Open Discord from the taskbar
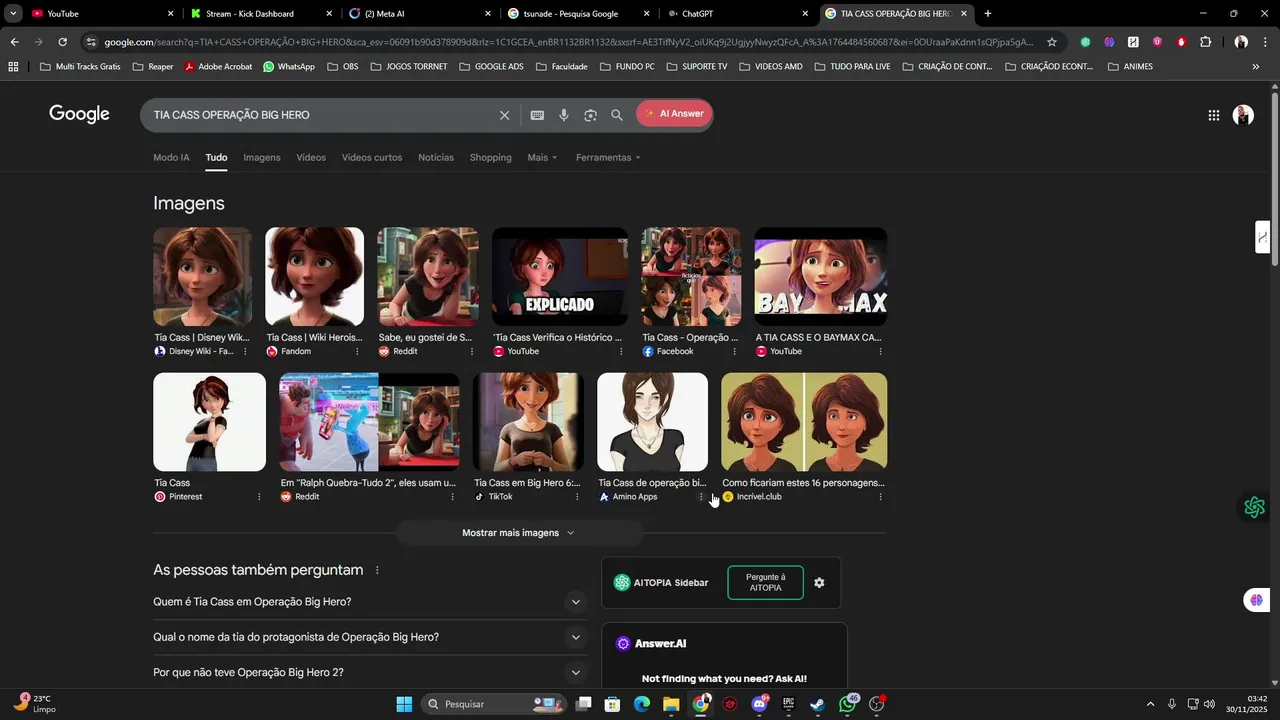Screen dimensions: 1280x720 pos(759,704)
